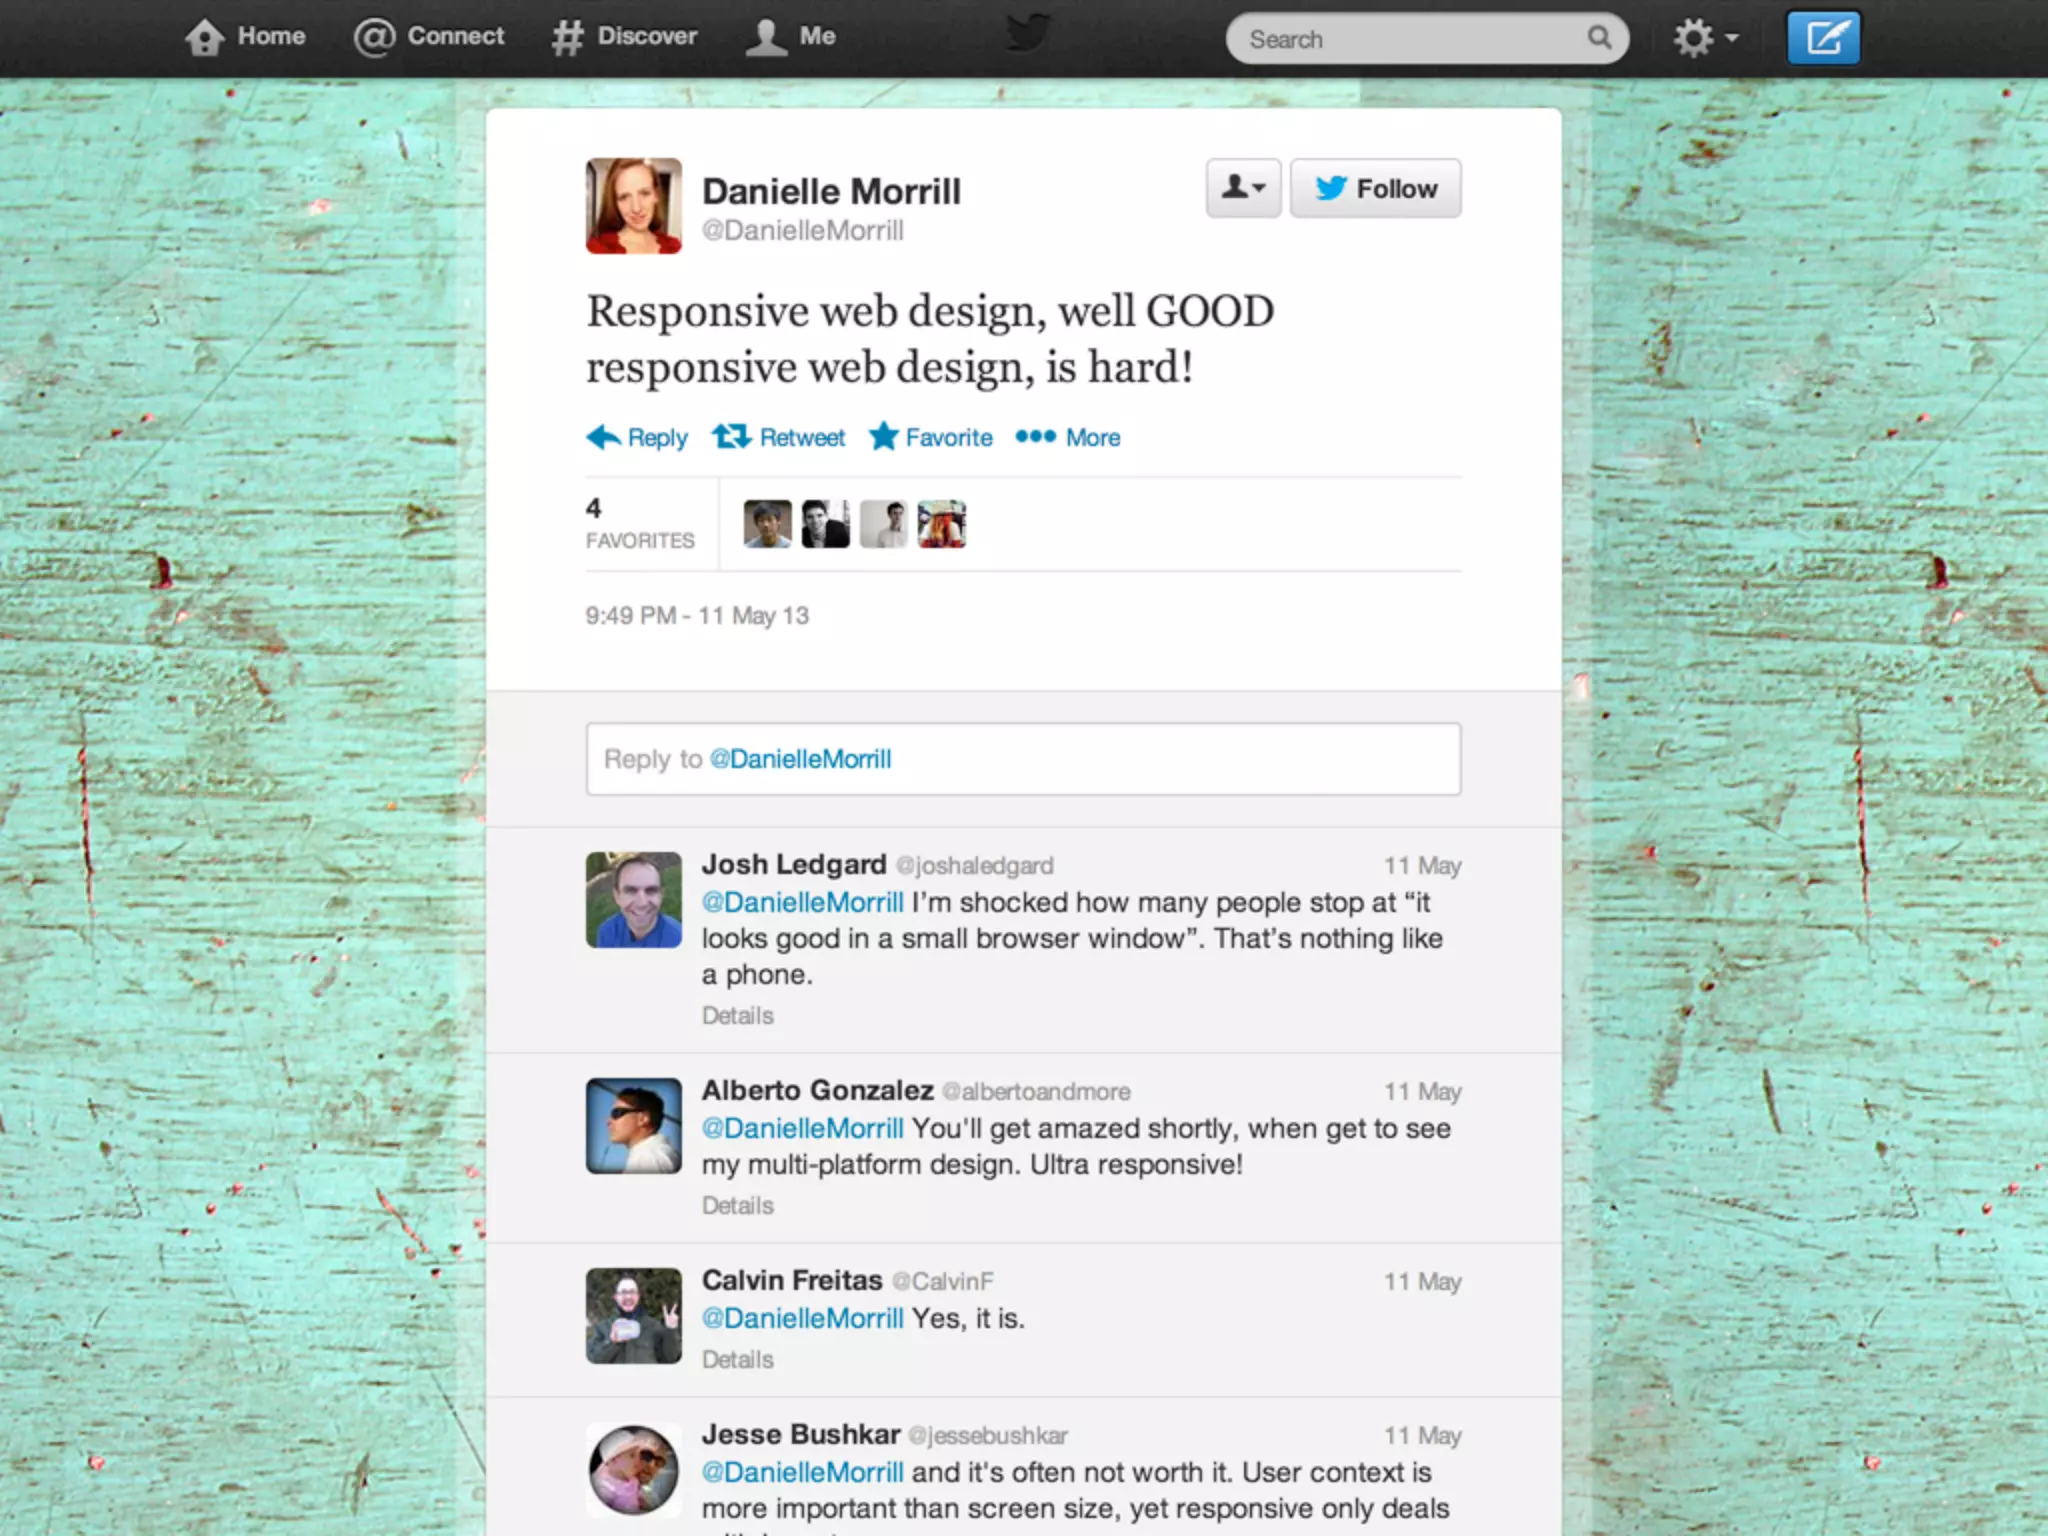Screen dimensions: 2048x1536
Task: Open the Me profile tab
Action: pos(791,37)
